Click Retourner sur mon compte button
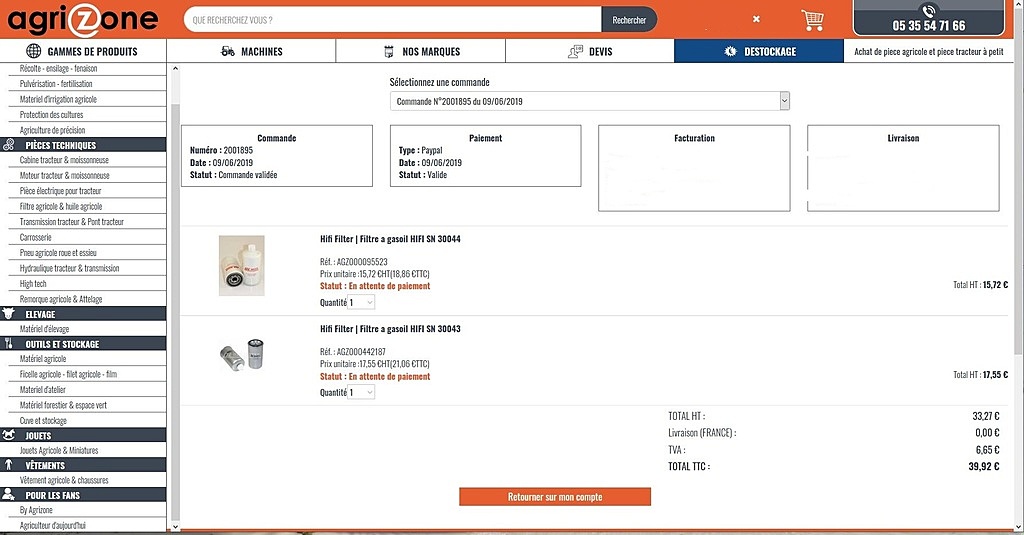Image resolution: width=1024 pixels, height=535 pixels. (555, 497)
